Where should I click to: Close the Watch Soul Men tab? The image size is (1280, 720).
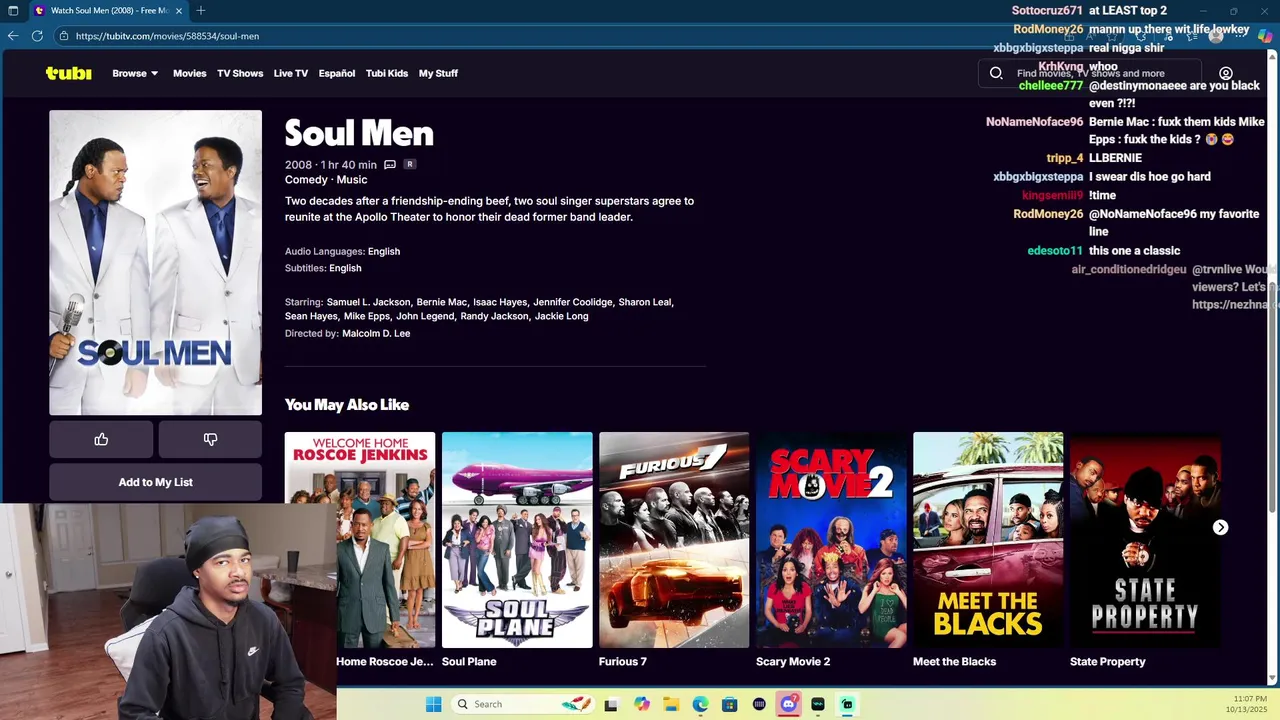[180, 11]
